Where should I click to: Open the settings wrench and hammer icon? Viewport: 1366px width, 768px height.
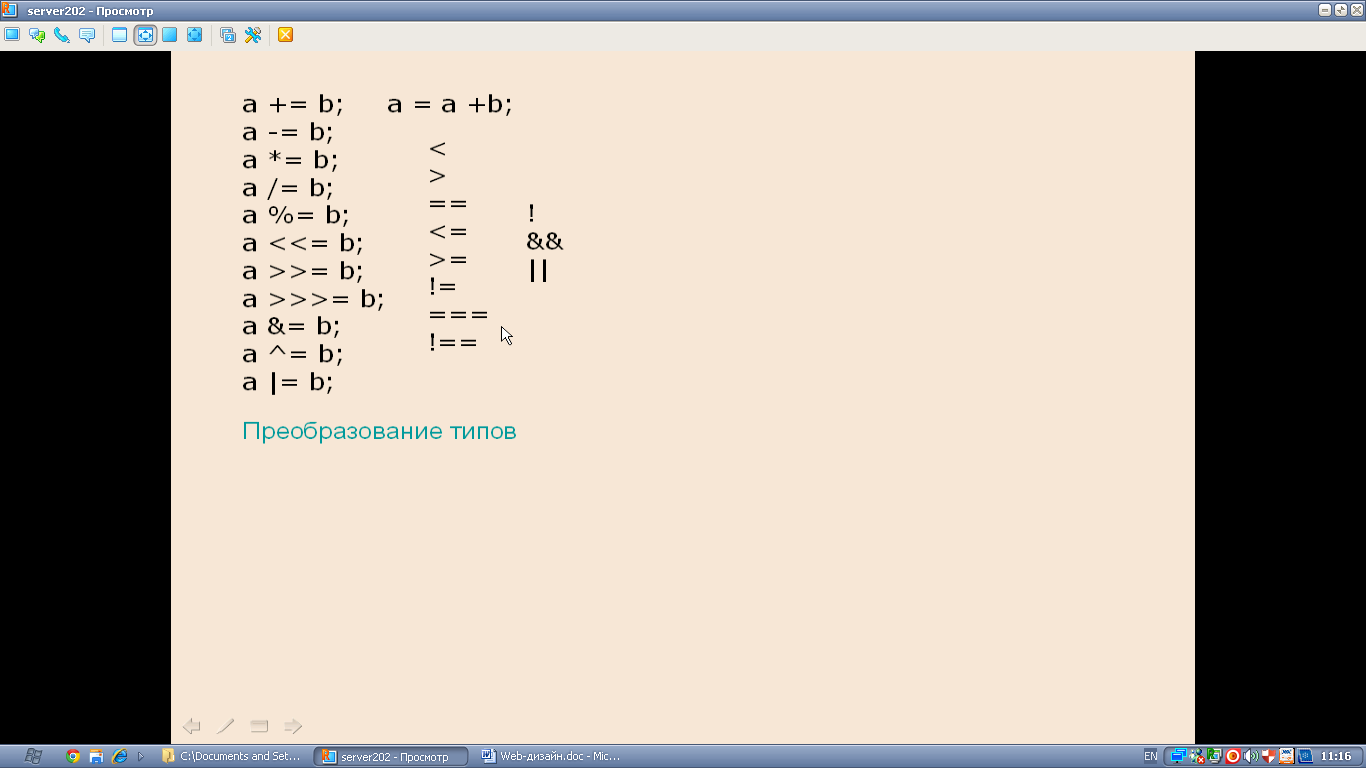(253, 35)
